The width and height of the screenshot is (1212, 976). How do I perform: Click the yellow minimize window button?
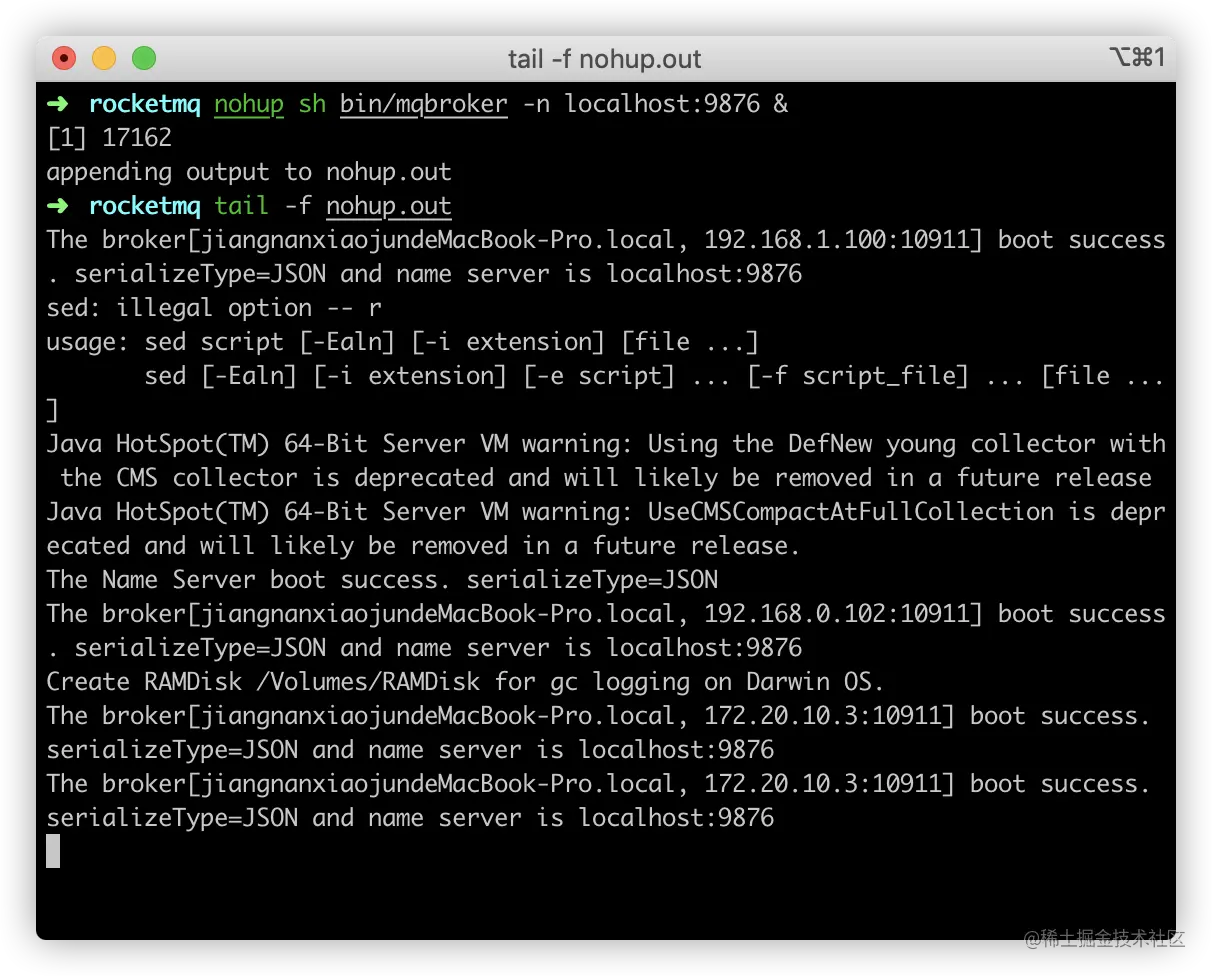(x=104, y=59)
